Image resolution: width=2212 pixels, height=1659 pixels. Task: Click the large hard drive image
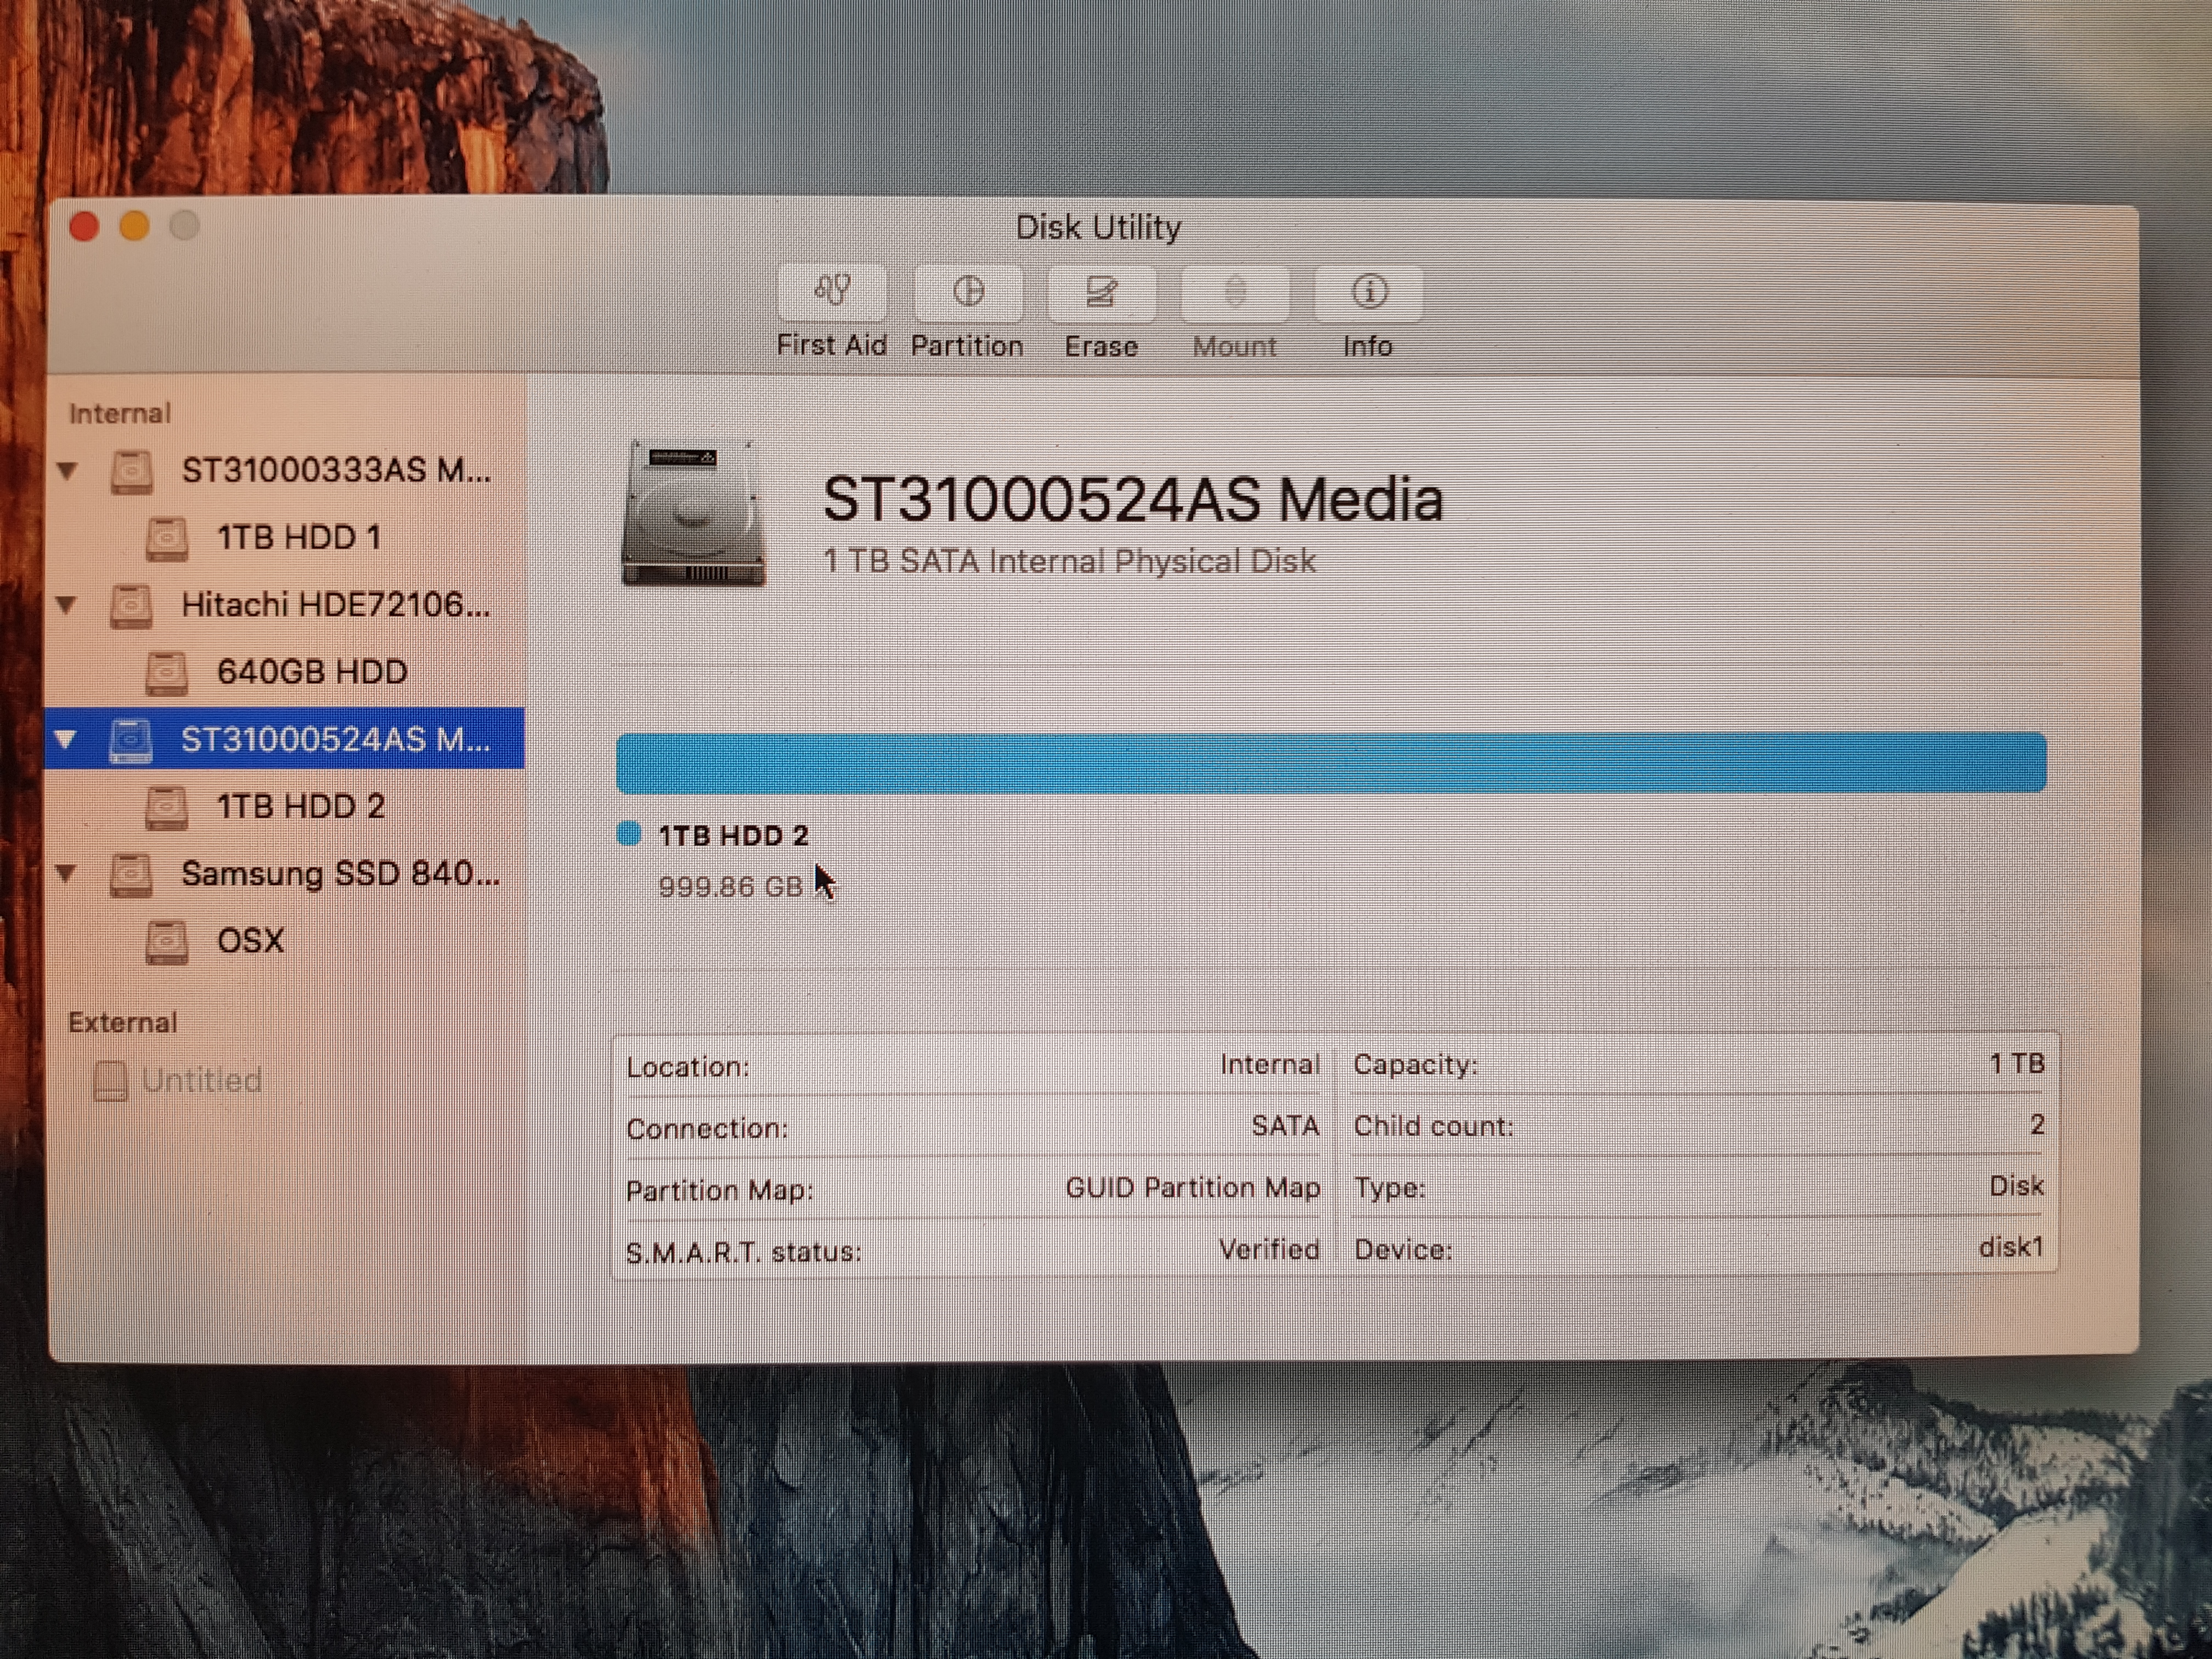(x=694, y=514)
